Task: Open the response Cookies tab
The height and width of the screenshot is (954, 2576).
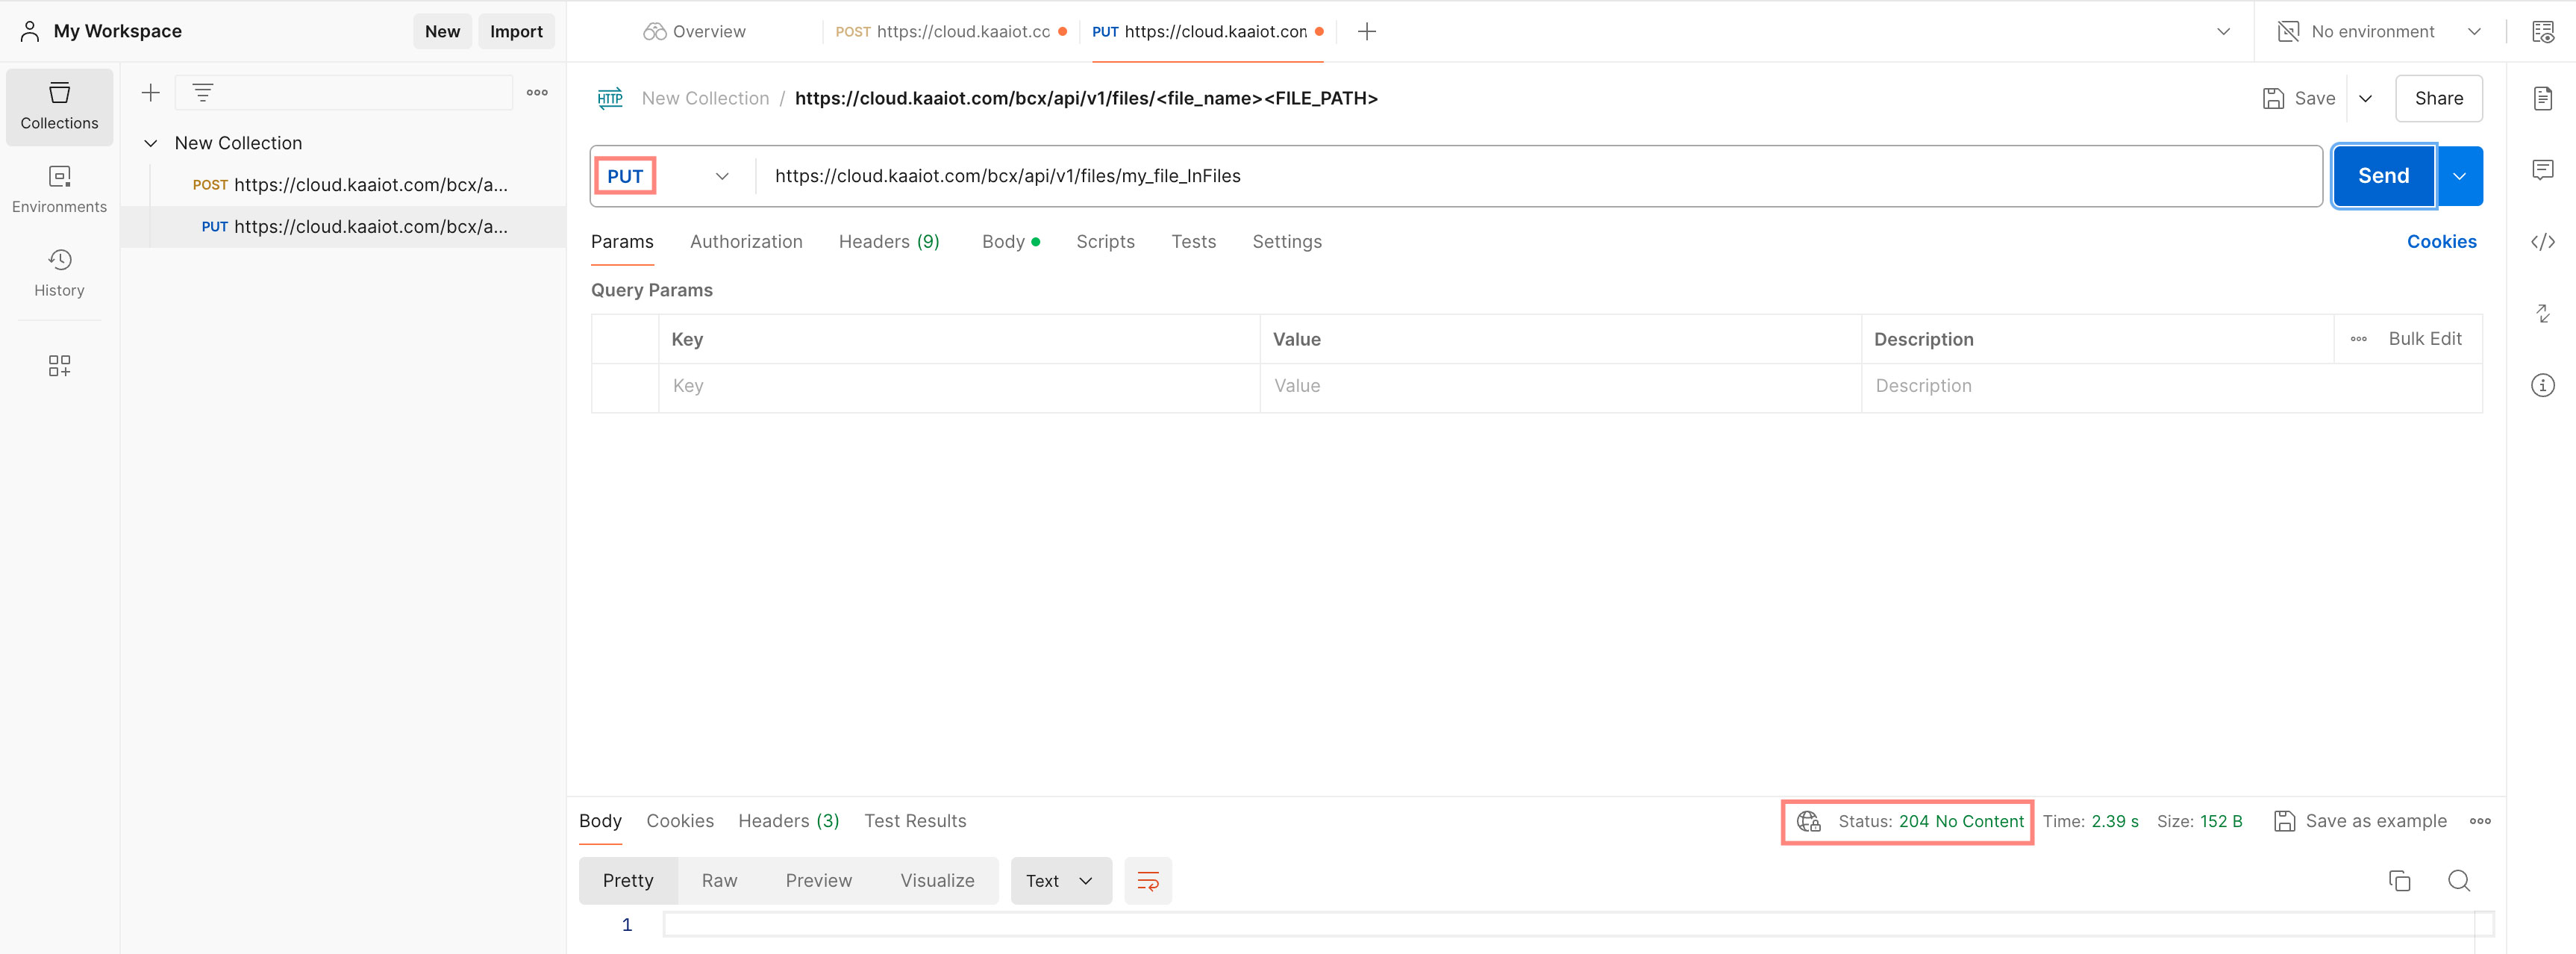Action: click(x=680, y=821)
